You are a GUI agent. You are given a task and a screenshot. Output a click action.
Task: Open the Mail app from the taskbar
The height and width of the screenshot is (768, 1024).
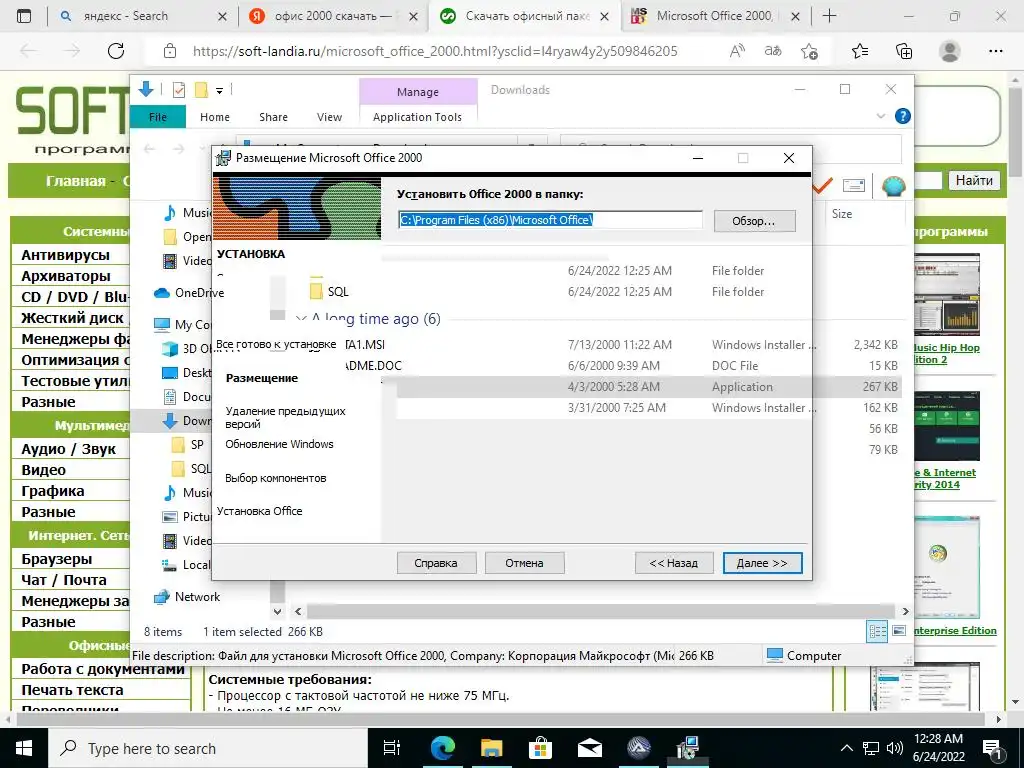click(x=590, y=748)
